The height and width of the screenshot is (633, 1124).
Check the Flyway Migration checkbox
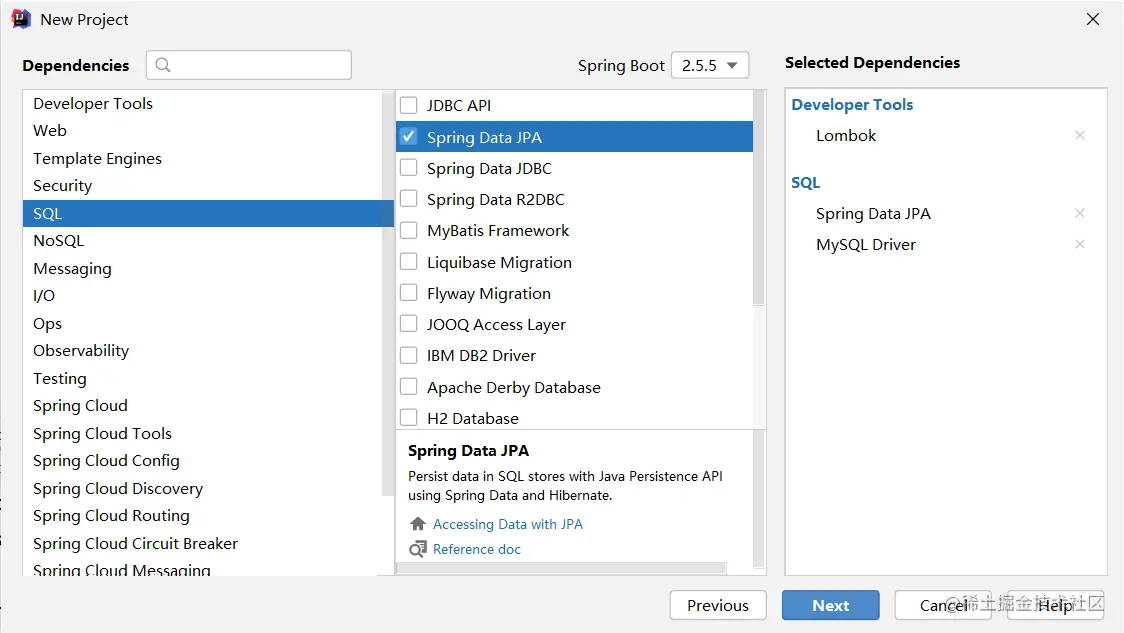409,293
